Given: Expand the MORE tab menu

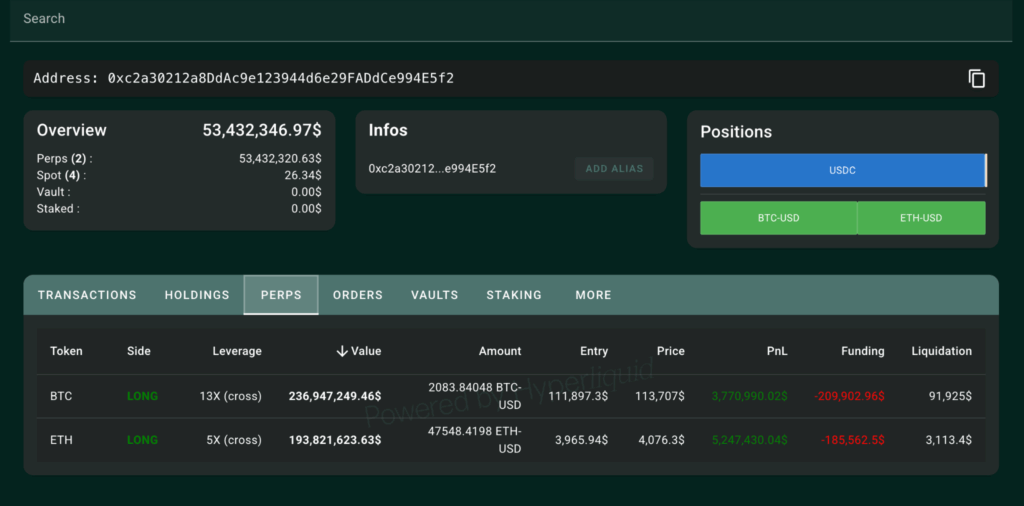Looking at the screenshot, I should (593, 295).
